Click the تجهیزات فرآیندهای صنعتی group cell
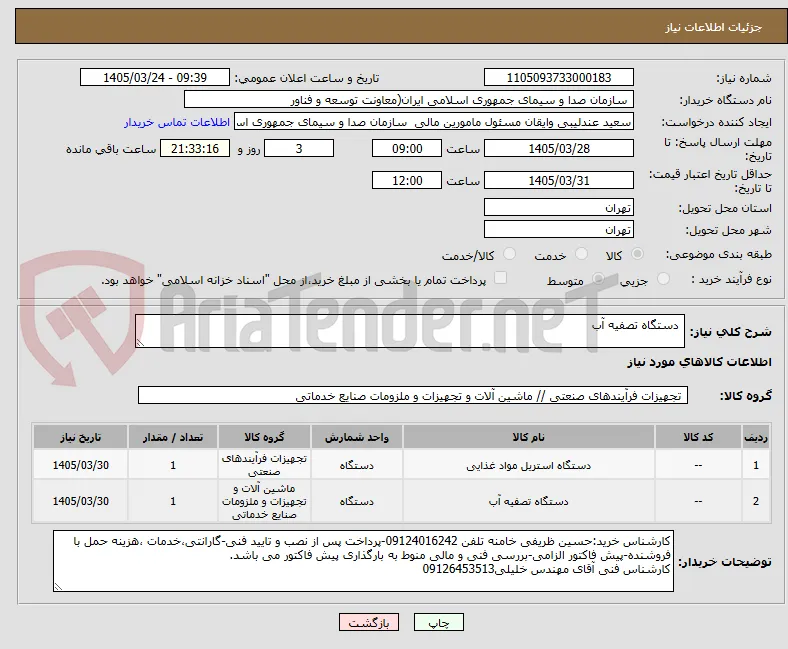The height and width of the screenshot is (649, 788). point(264,465)
